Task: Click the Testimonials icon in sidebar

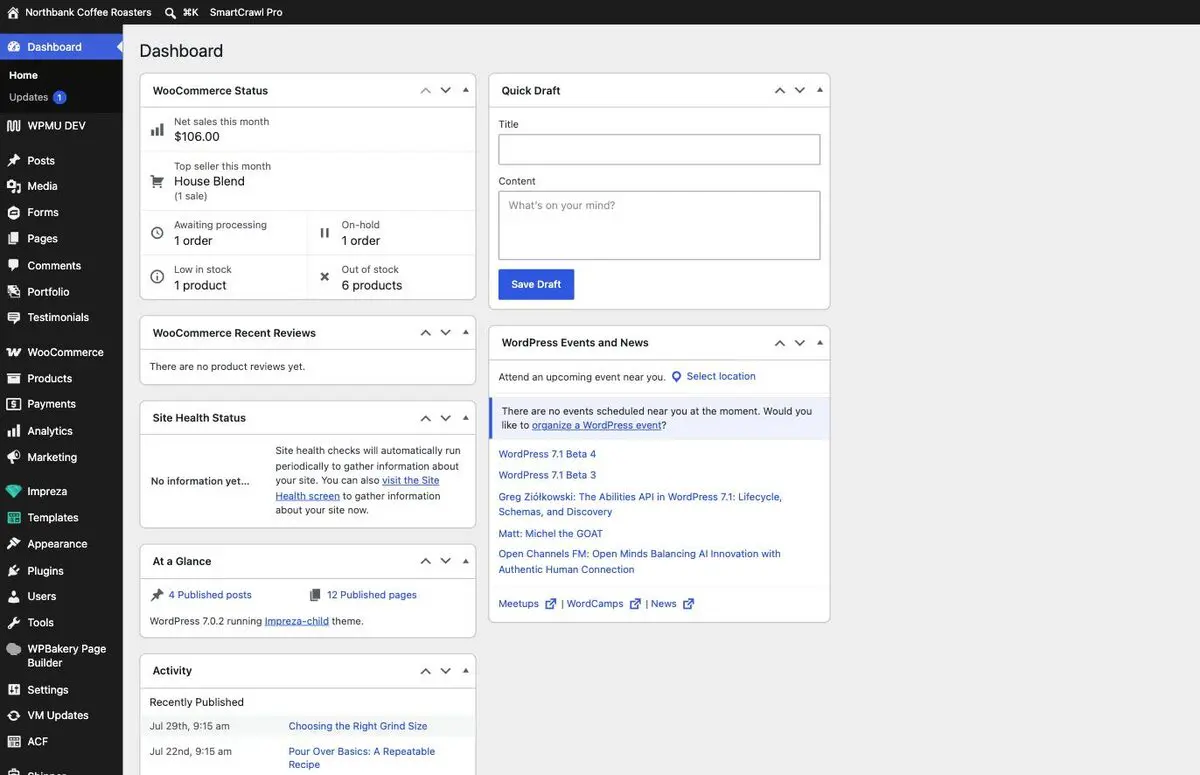Action: tap(13, 317)
